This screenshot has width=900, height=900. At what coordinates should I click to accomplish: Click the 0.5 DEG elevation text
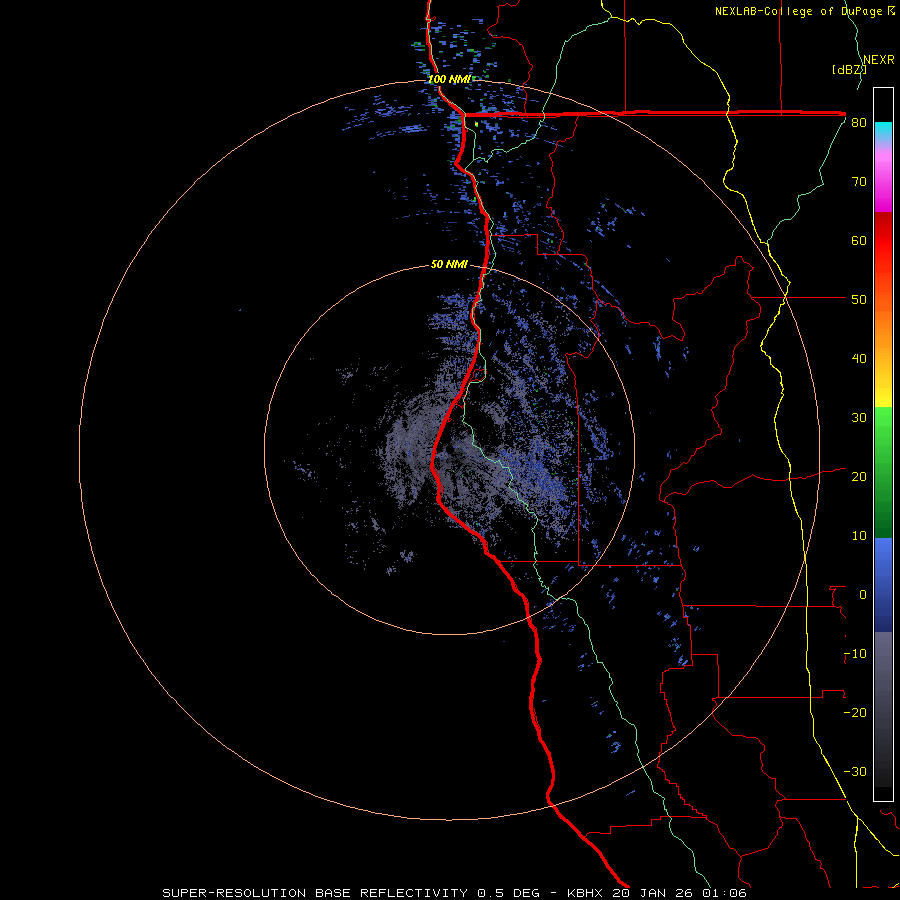point(509,893)
